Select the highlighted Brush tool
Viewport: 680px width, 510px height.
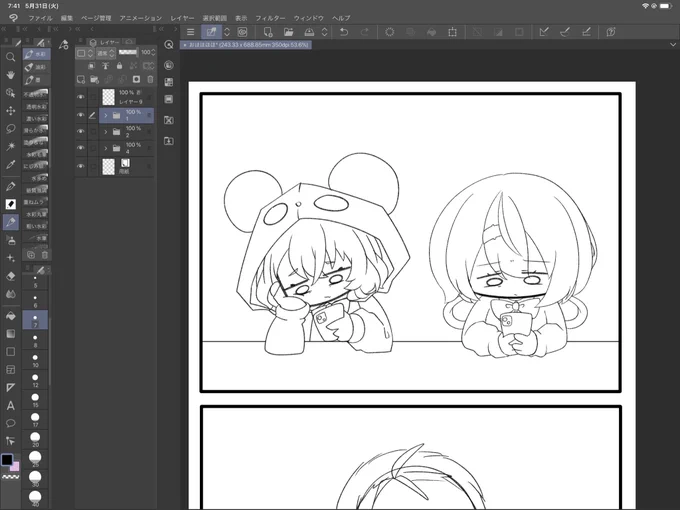click(10, 222)
